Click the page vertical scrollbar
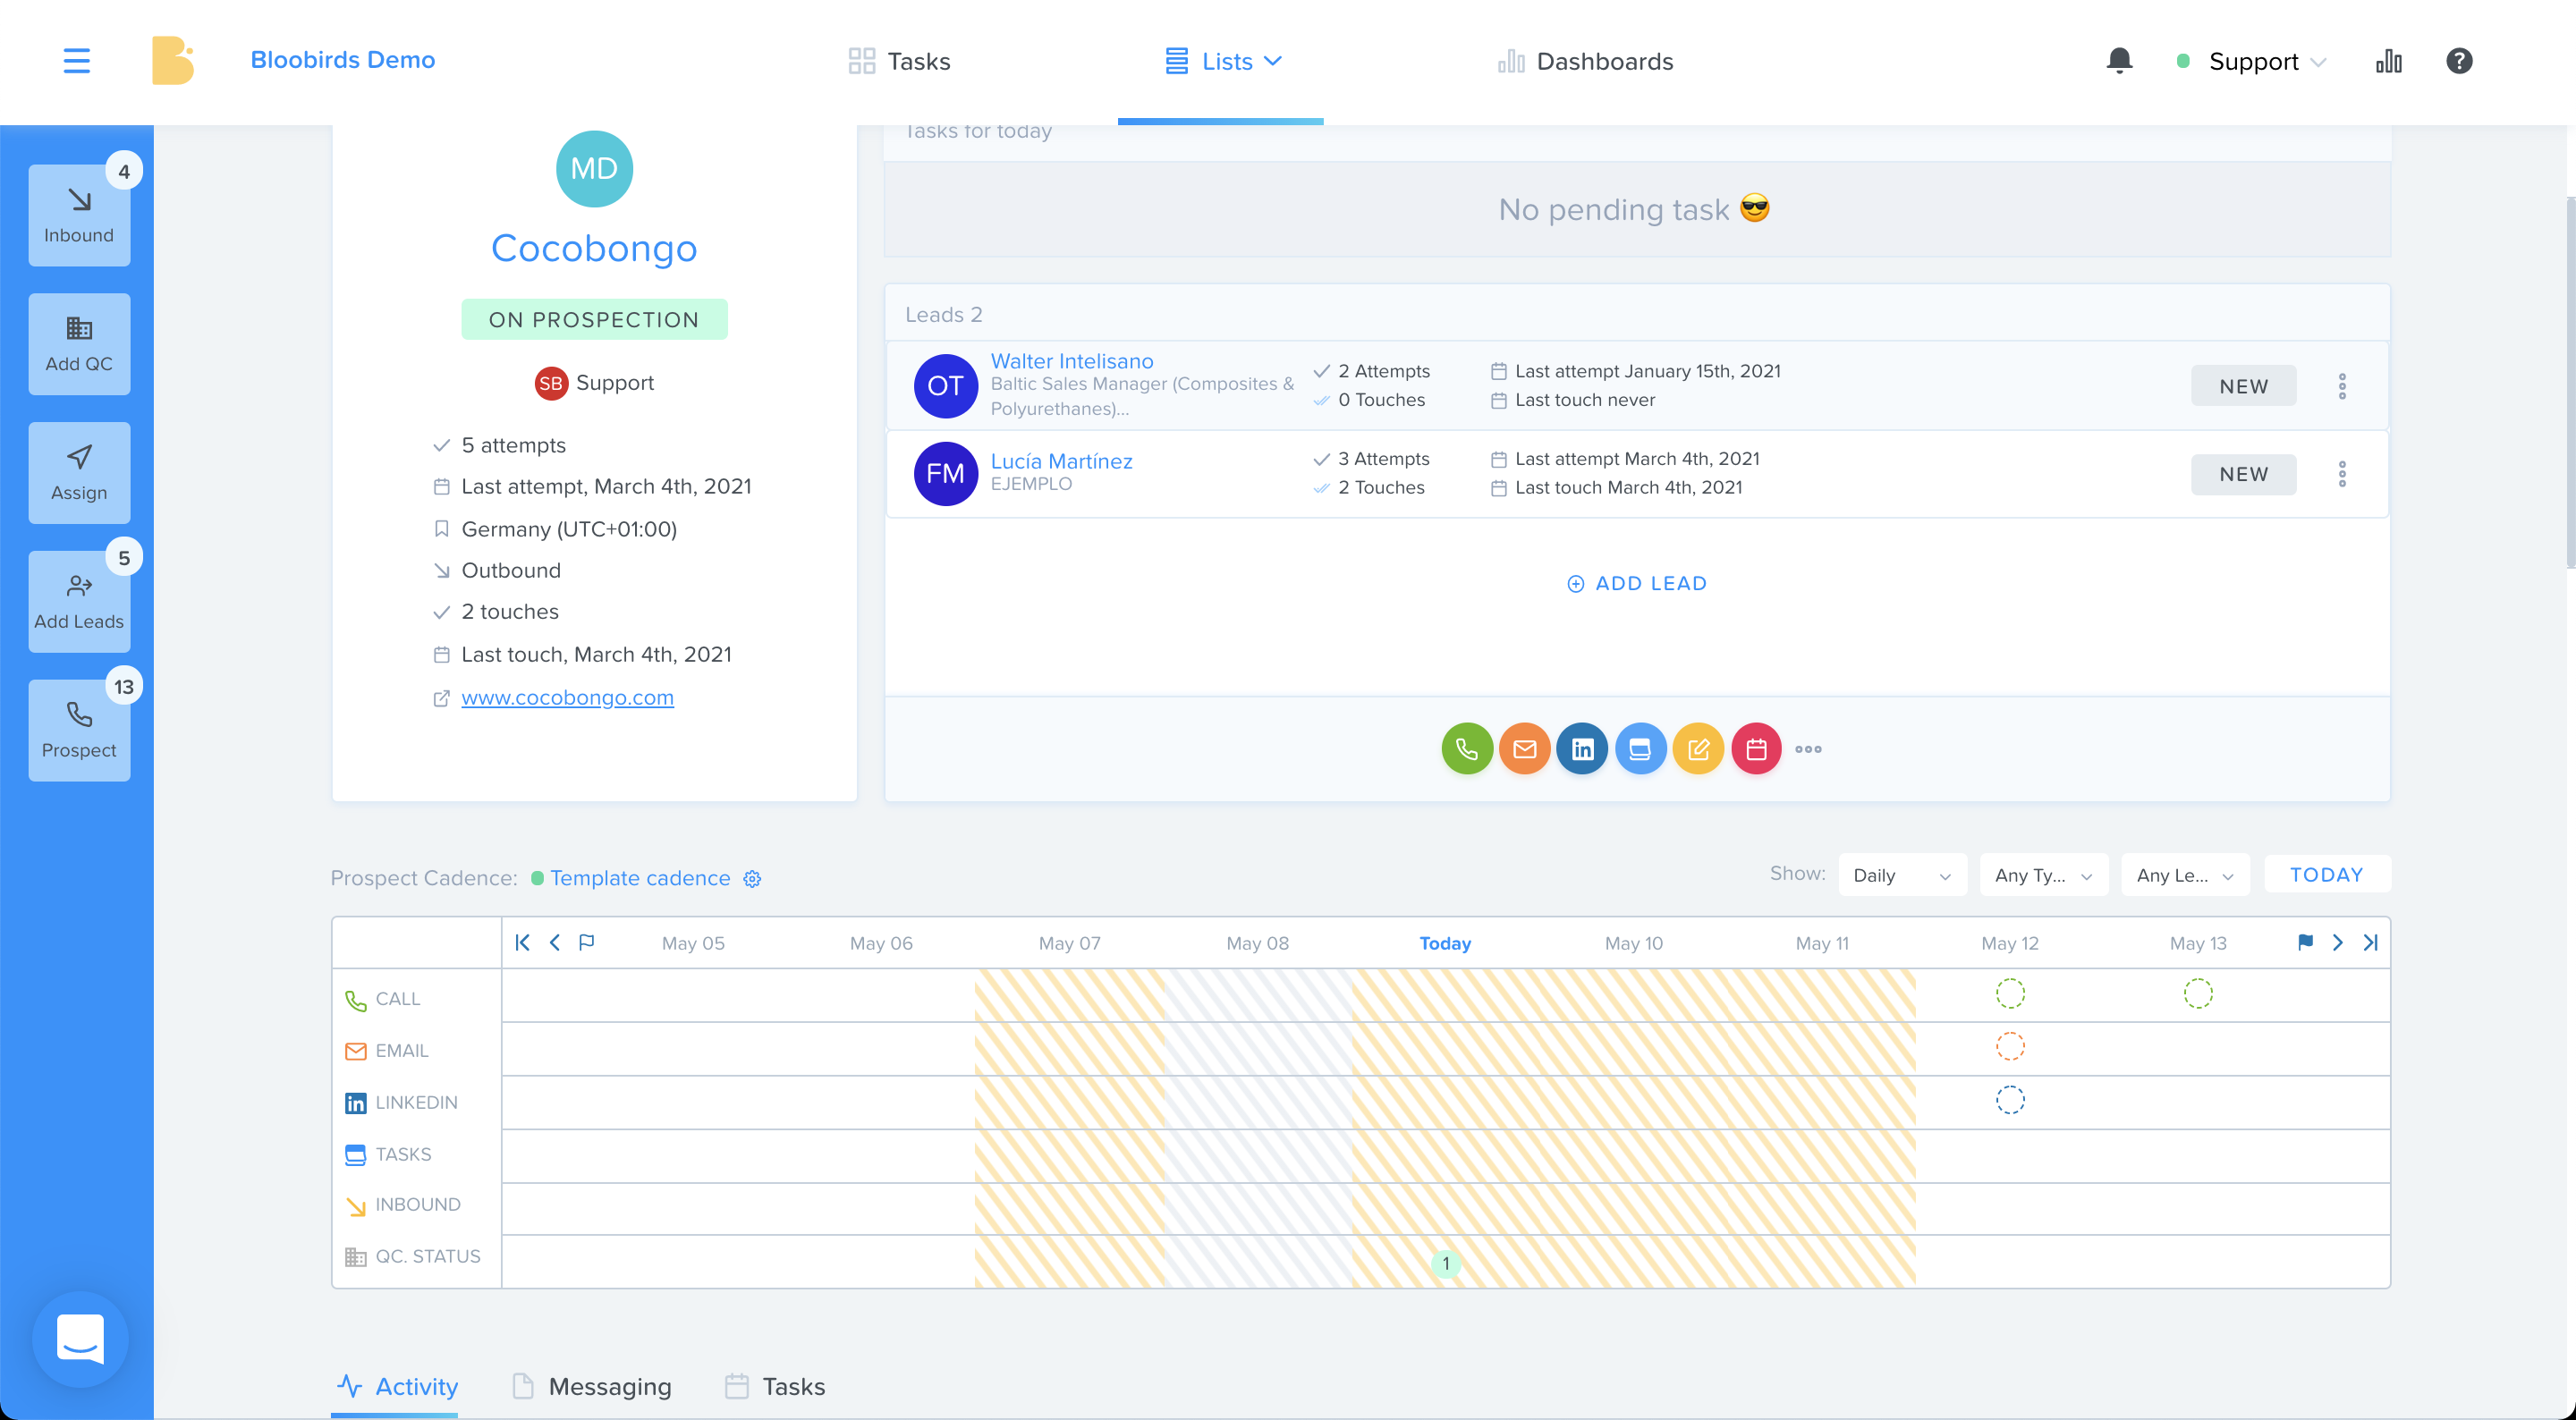 [x=2569, y=383]
